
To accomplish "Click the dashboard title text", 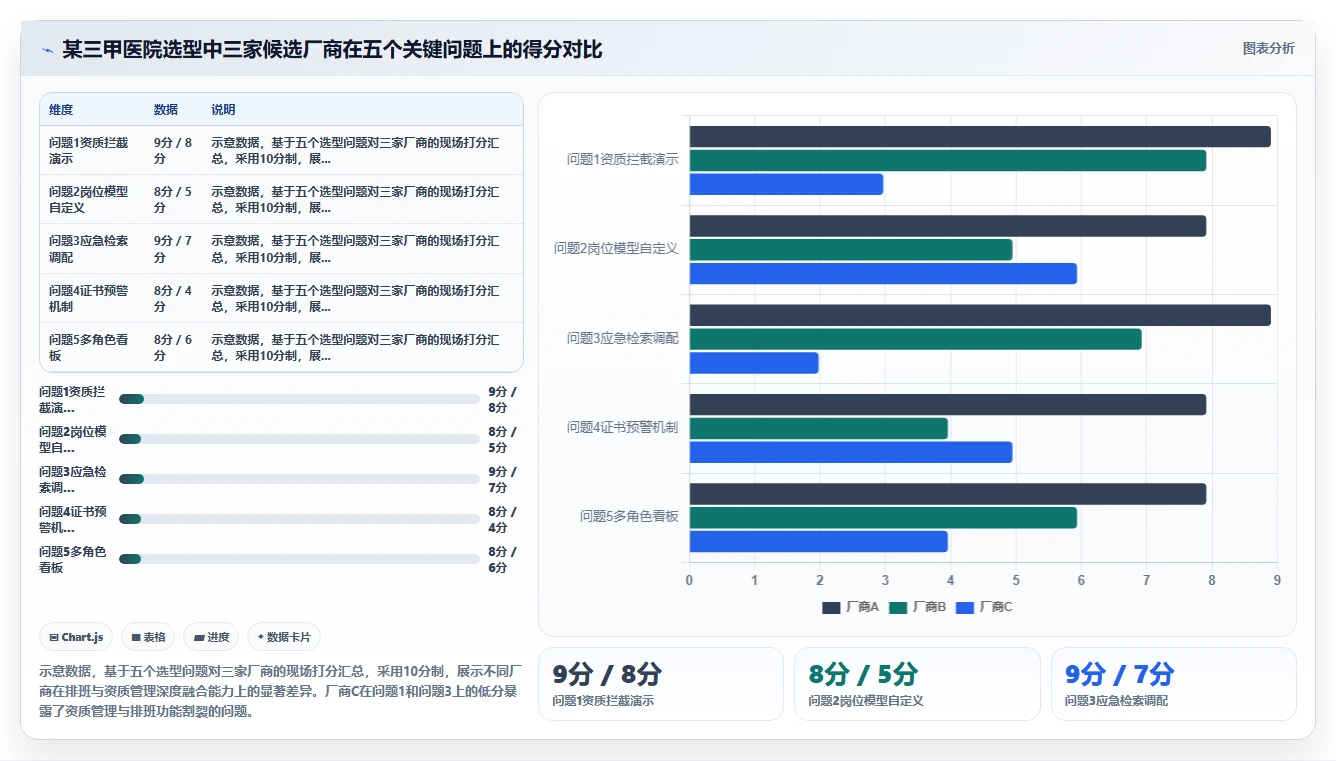I will pyautogui.click(x=332, y=50).
